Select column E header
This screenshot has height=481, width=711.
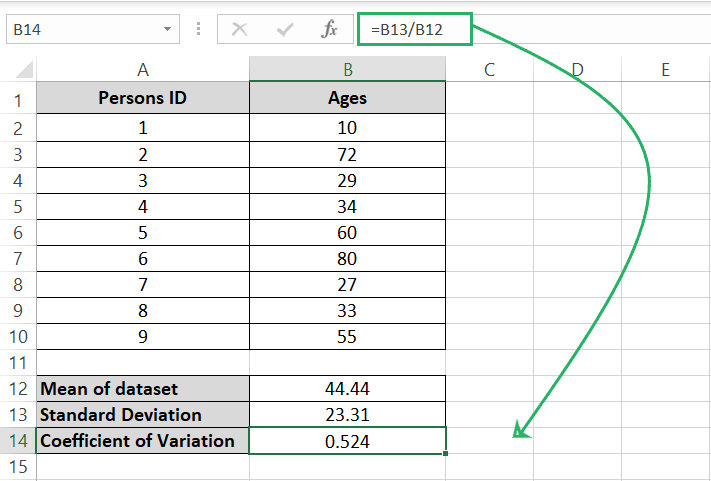tap(665, 70)
